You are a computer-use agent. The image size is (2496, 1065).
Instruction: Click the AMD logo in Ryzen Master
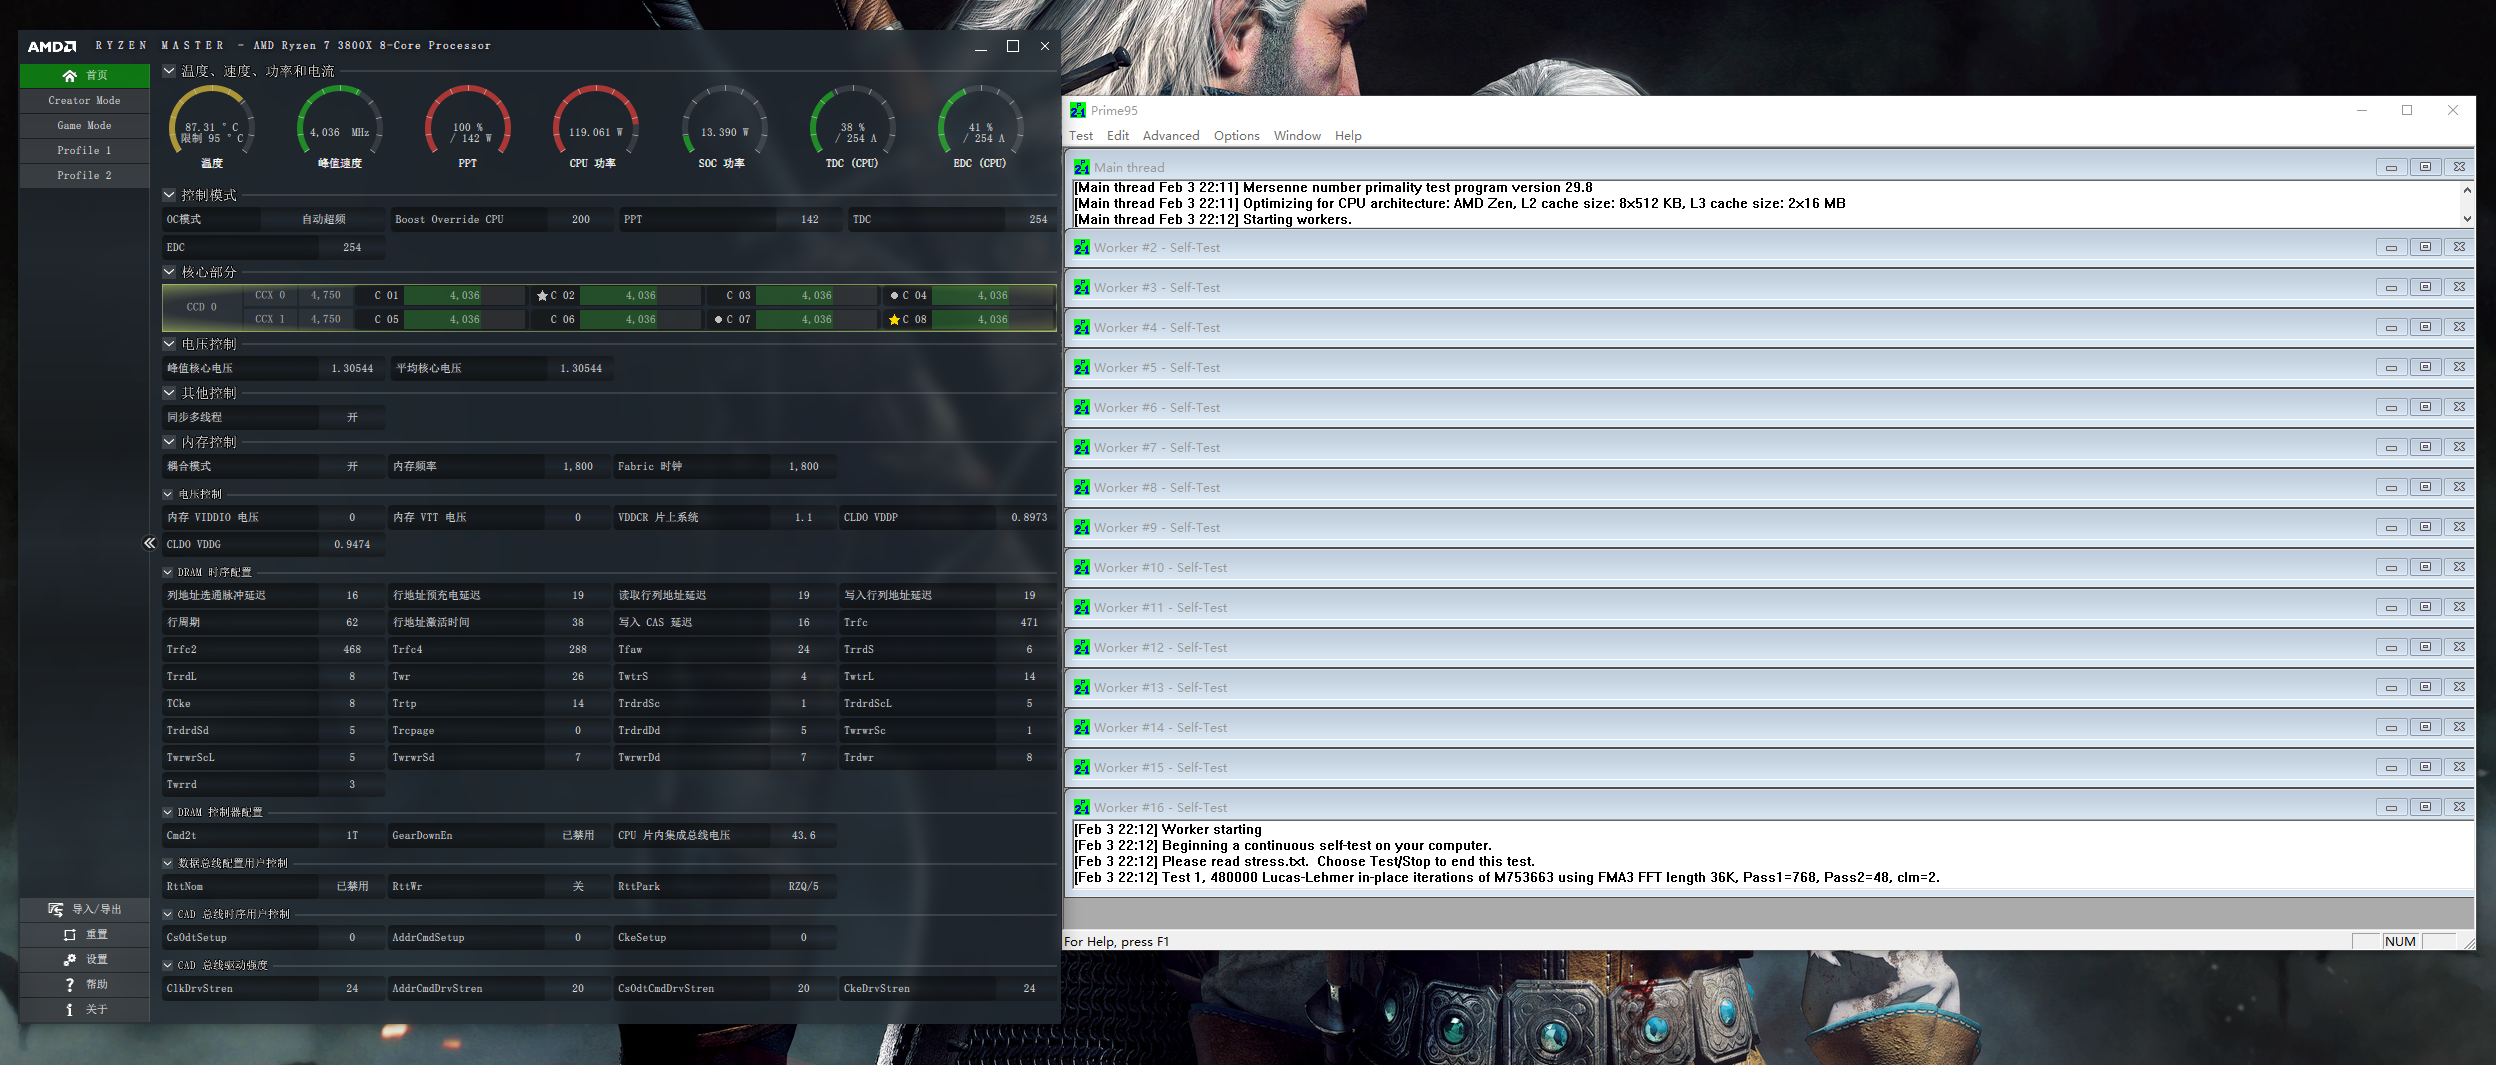click(x=52, y=46)
